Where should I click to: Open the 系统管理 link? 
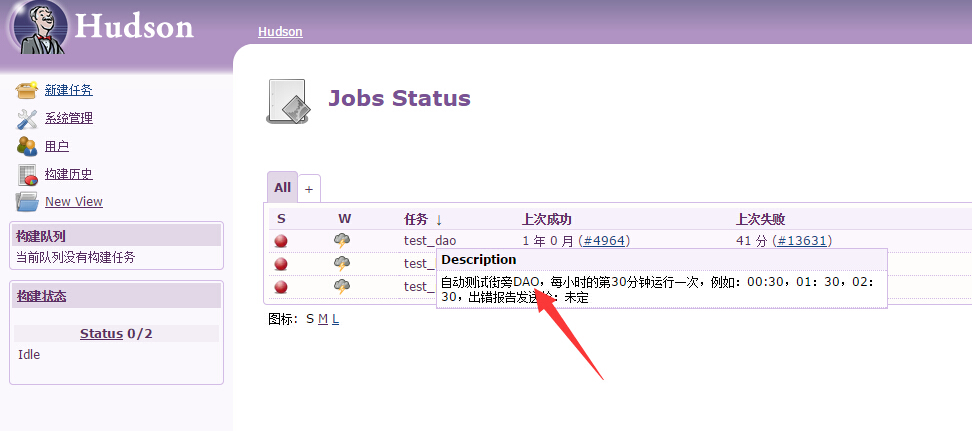pos(69,118)
